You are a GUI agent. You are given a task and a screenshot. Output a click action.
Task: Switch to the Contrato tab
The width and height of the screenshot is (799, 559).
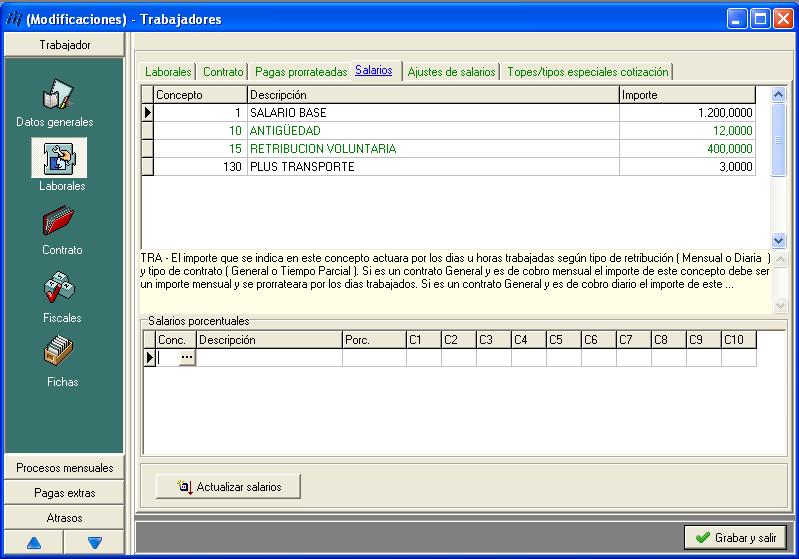click(x=223, y=72)
